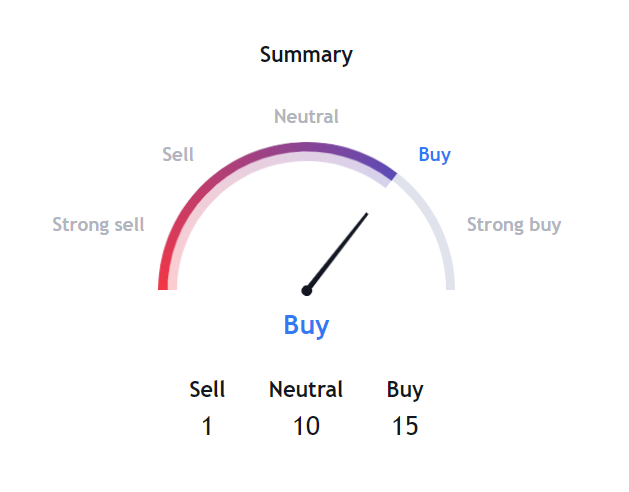Image resolution: width=629 pixels, height=492 pixels.
Task: Click the Buy count value 15
Action: pyautogui.click(x=405, y=427)
